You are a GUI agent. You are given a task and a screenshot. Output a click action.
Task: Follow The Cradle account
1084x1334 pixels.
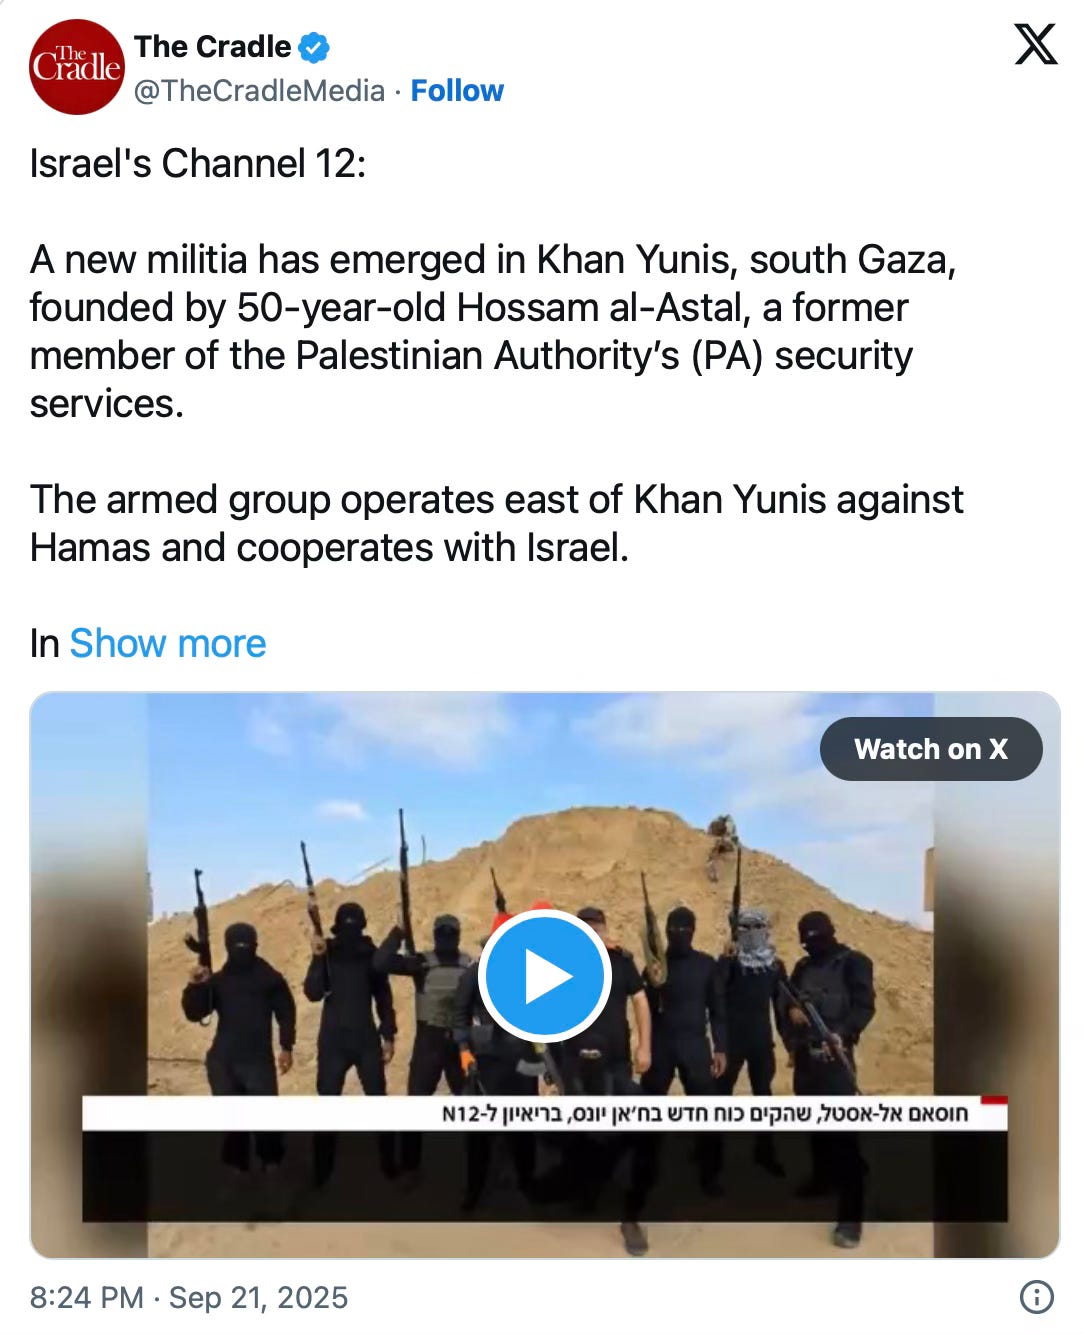[x=457, y=91]
